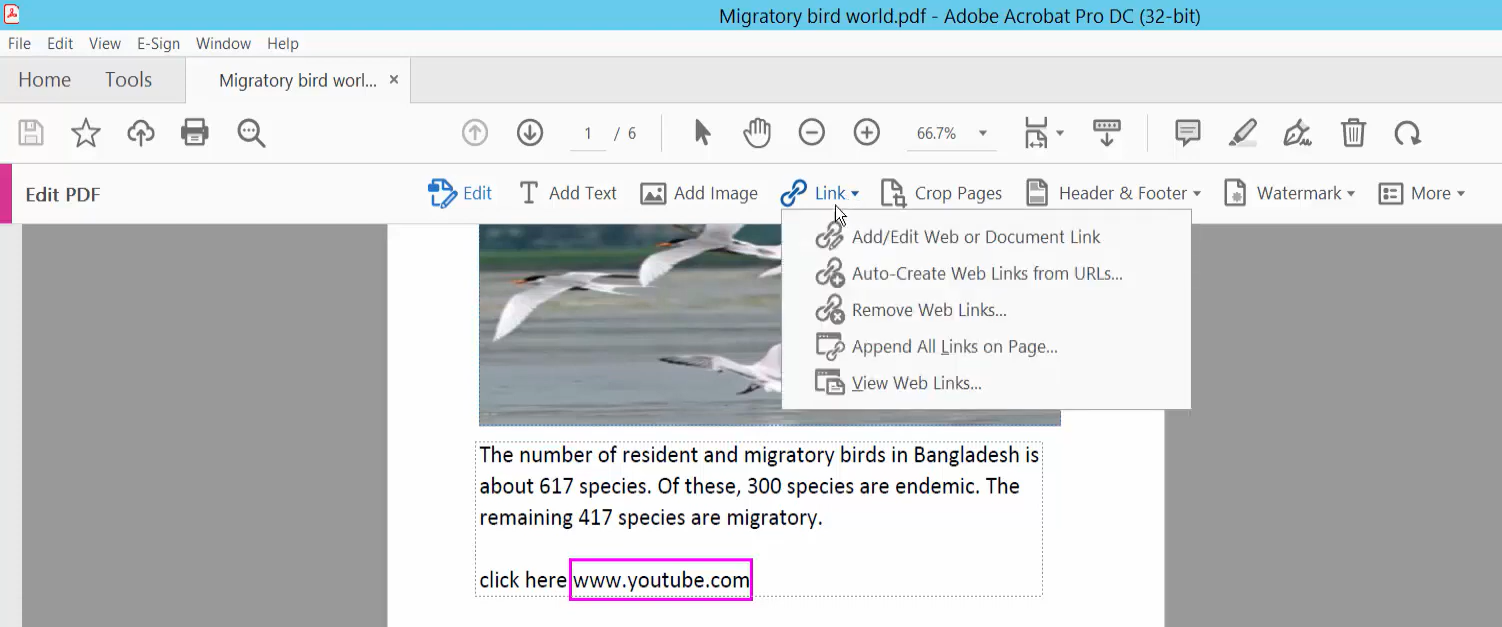
Task: Click the Acrobat app icon in title bar
Action: [x=12, y=14]
